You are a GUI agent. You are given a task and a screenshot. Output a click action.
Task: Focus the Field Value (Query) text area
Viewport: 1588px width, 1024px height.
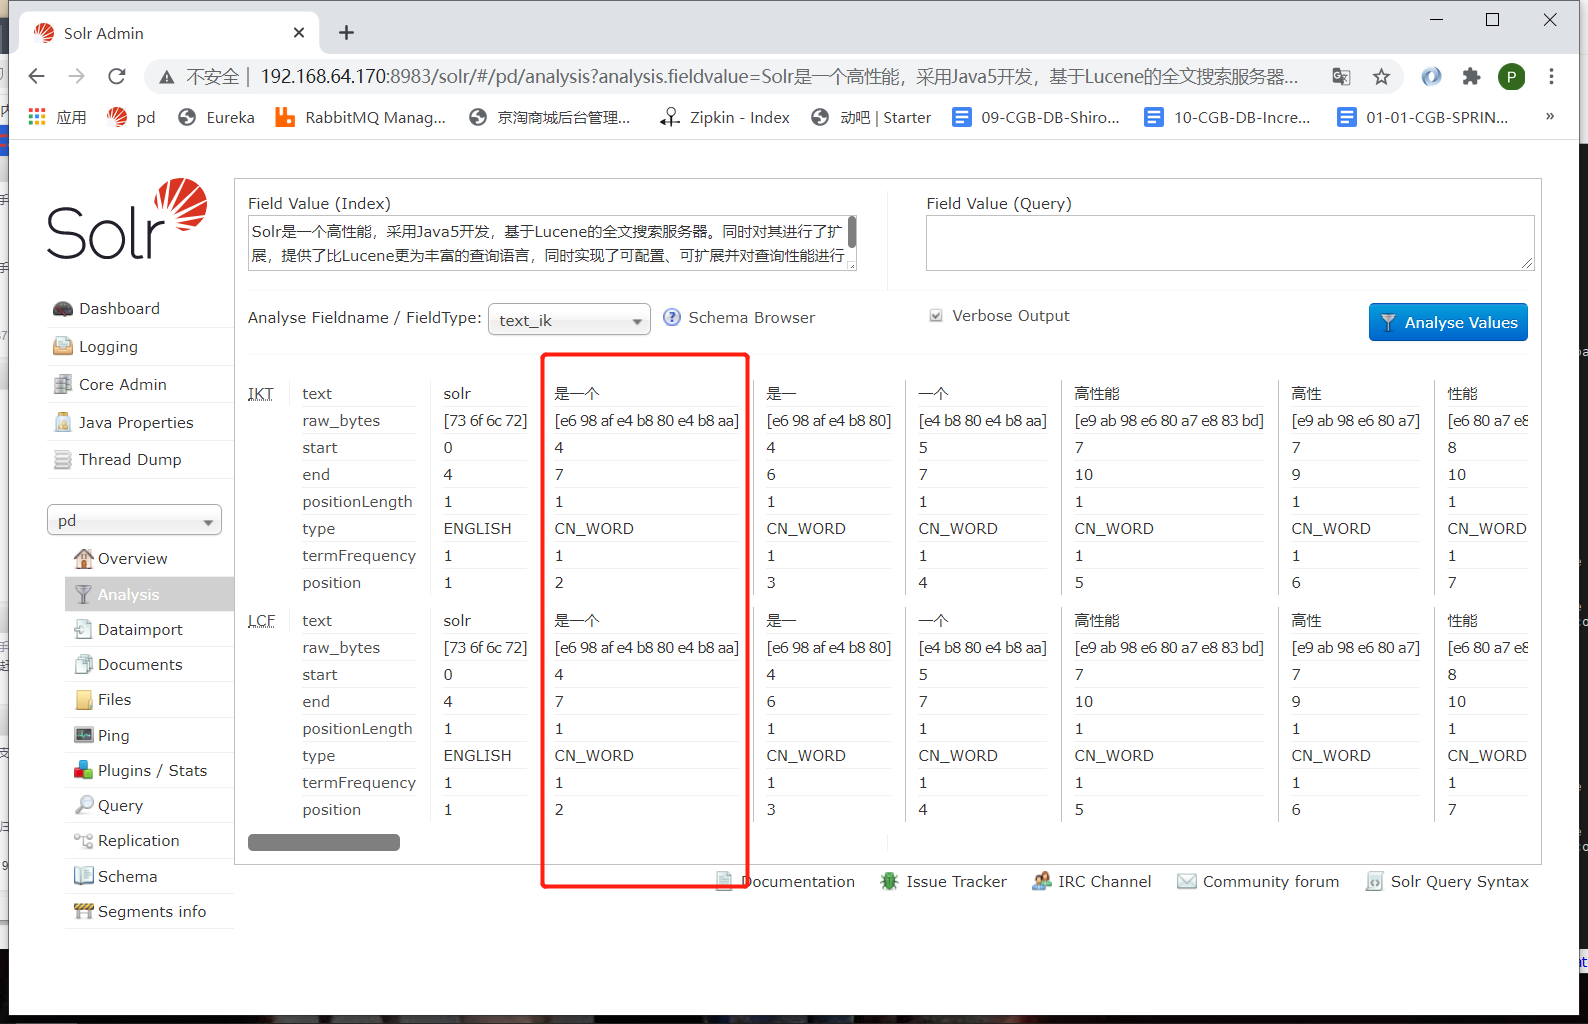[1230, 243]
